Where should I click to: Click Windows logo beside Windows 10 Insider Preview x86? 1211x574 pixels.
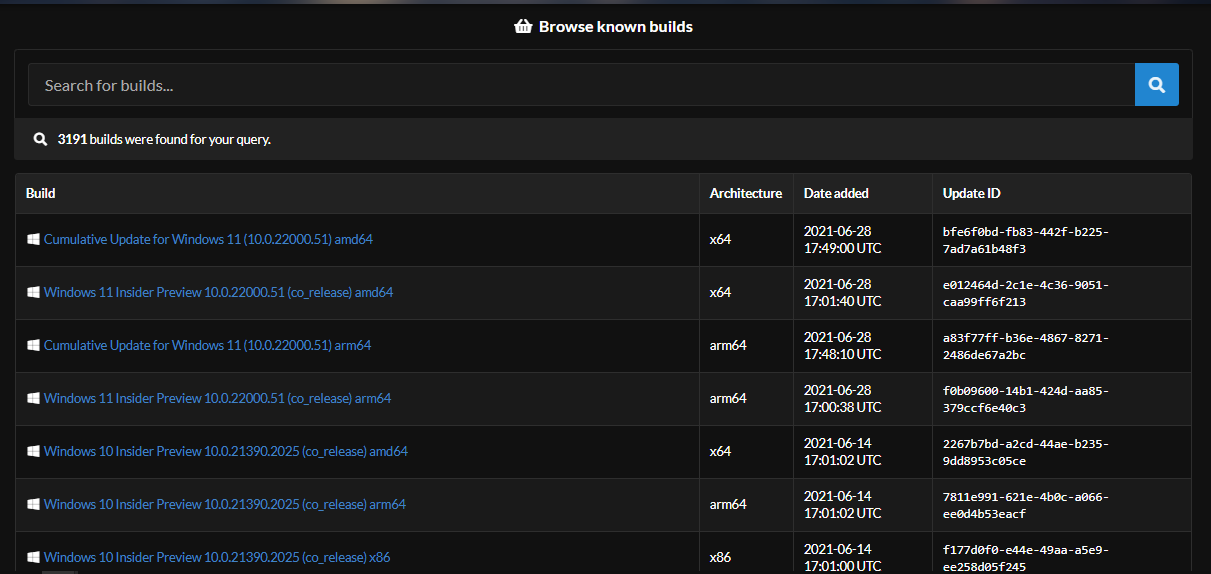(33, 557)
